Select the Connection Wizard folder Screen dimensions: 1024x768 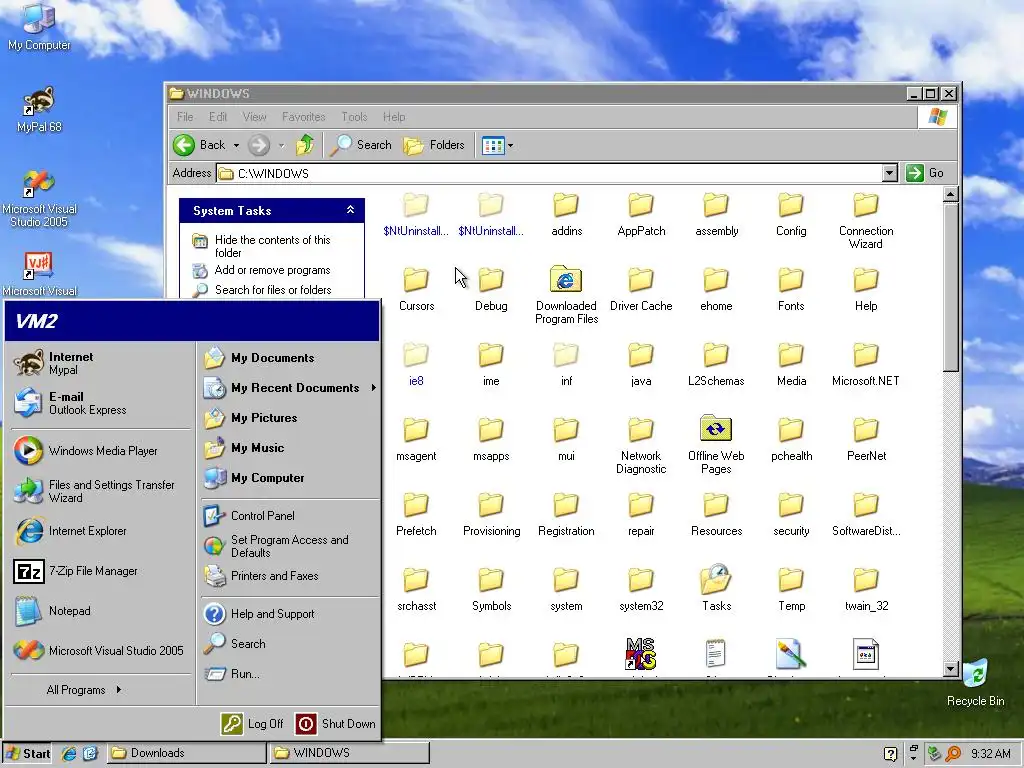point(865,221)
